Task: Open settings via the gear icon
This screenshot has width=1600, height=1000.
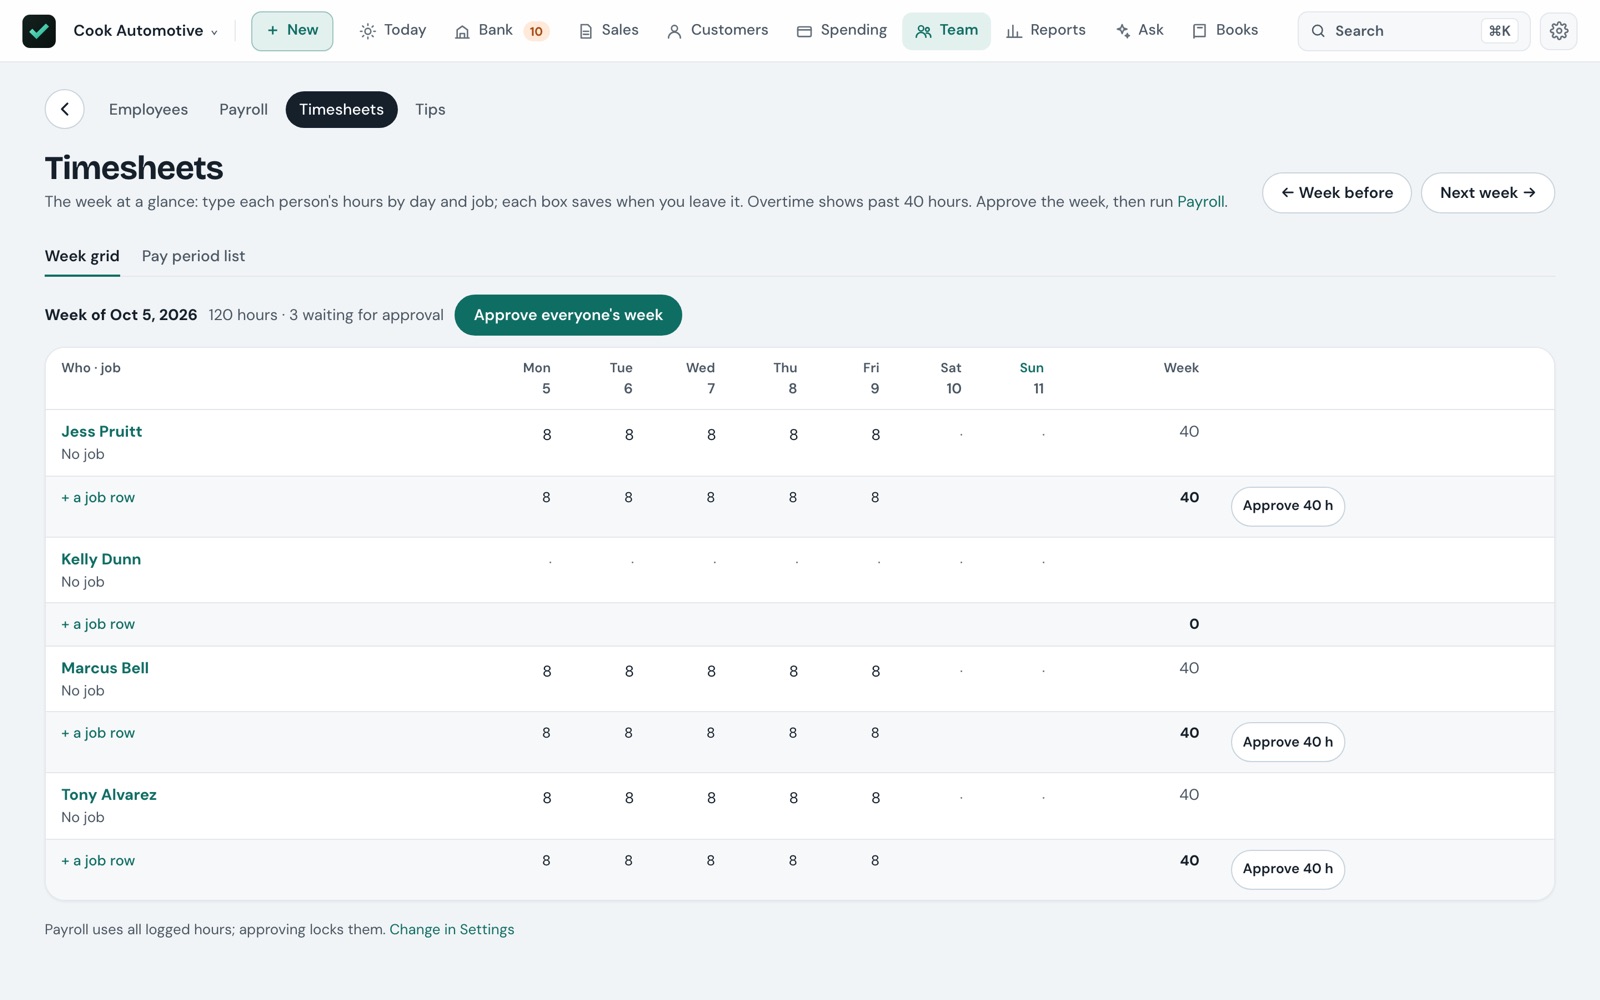Action: (1559, 31)
